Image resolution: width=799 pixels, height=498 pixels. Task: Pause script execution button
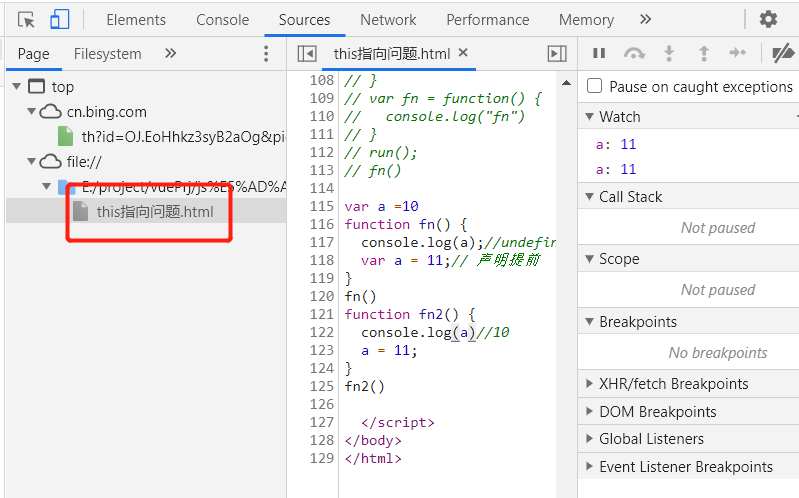click(599, 53)
